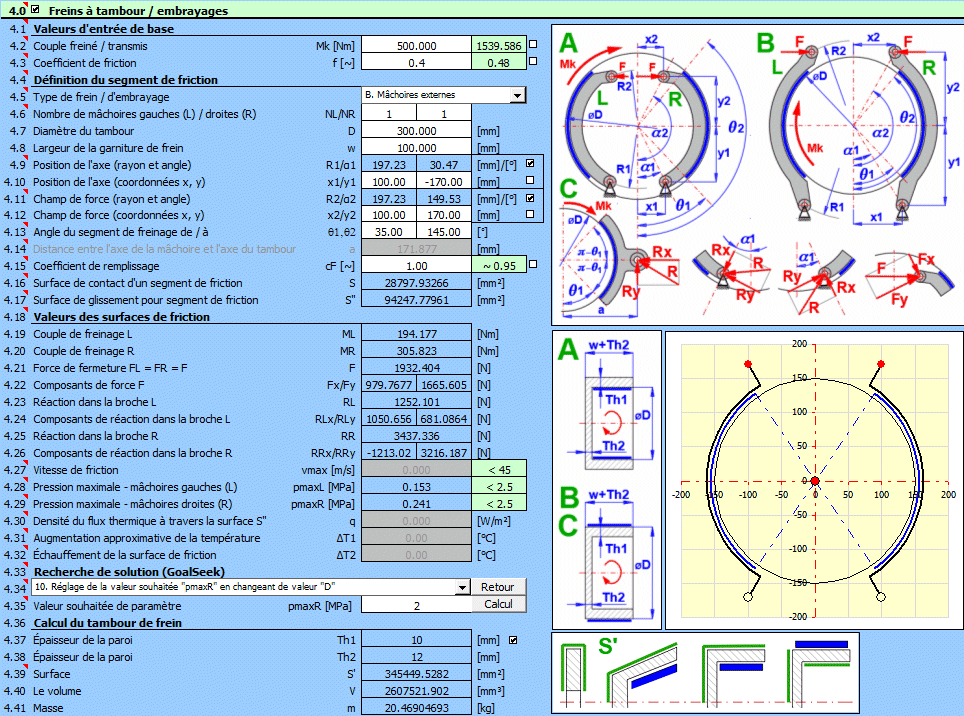The width and height of the screenshot is (964, 716).
Task: Edit the left jaw count NL field
Action: tap(389, 114)
